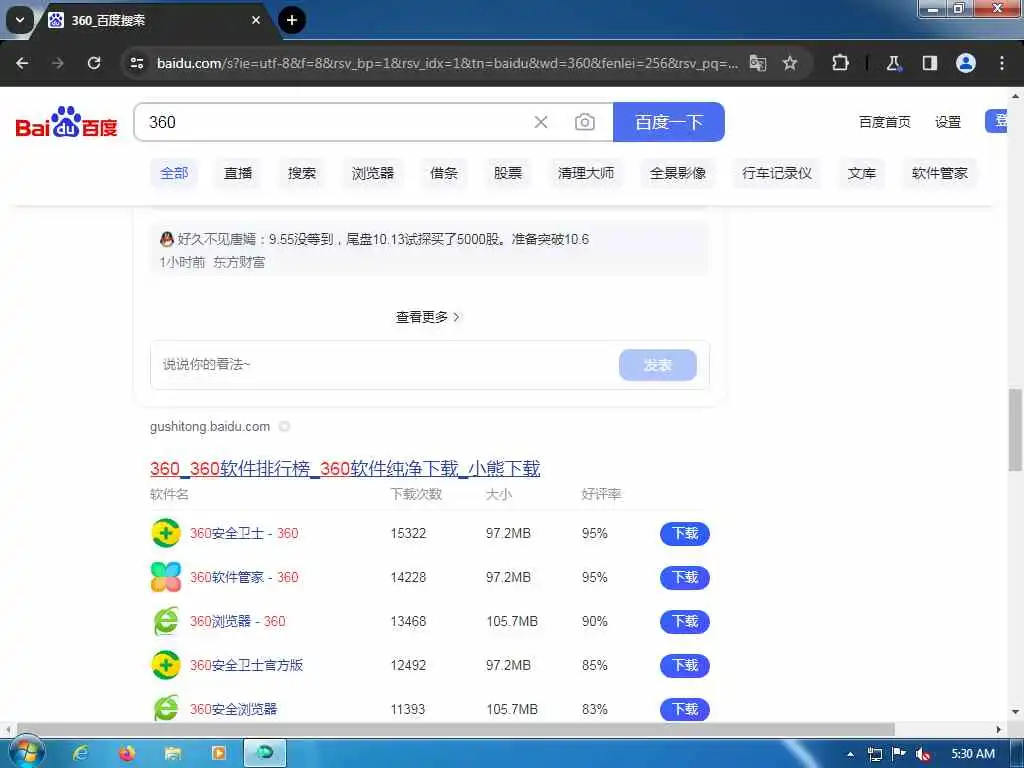Select the 直播 filter tab
Viewport: 1024px width, 768px height.
click(238, 173)
